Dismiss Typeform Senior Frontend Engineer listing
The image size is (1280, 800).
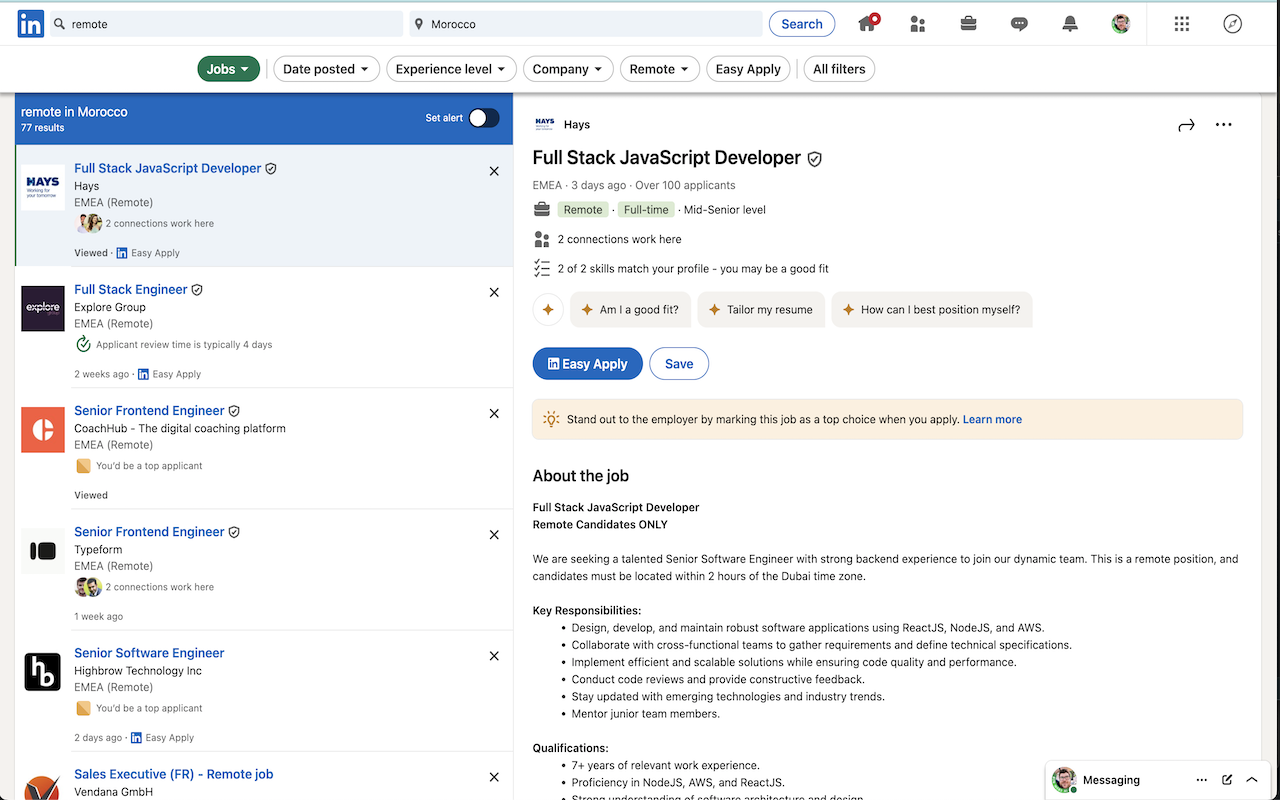494,535
